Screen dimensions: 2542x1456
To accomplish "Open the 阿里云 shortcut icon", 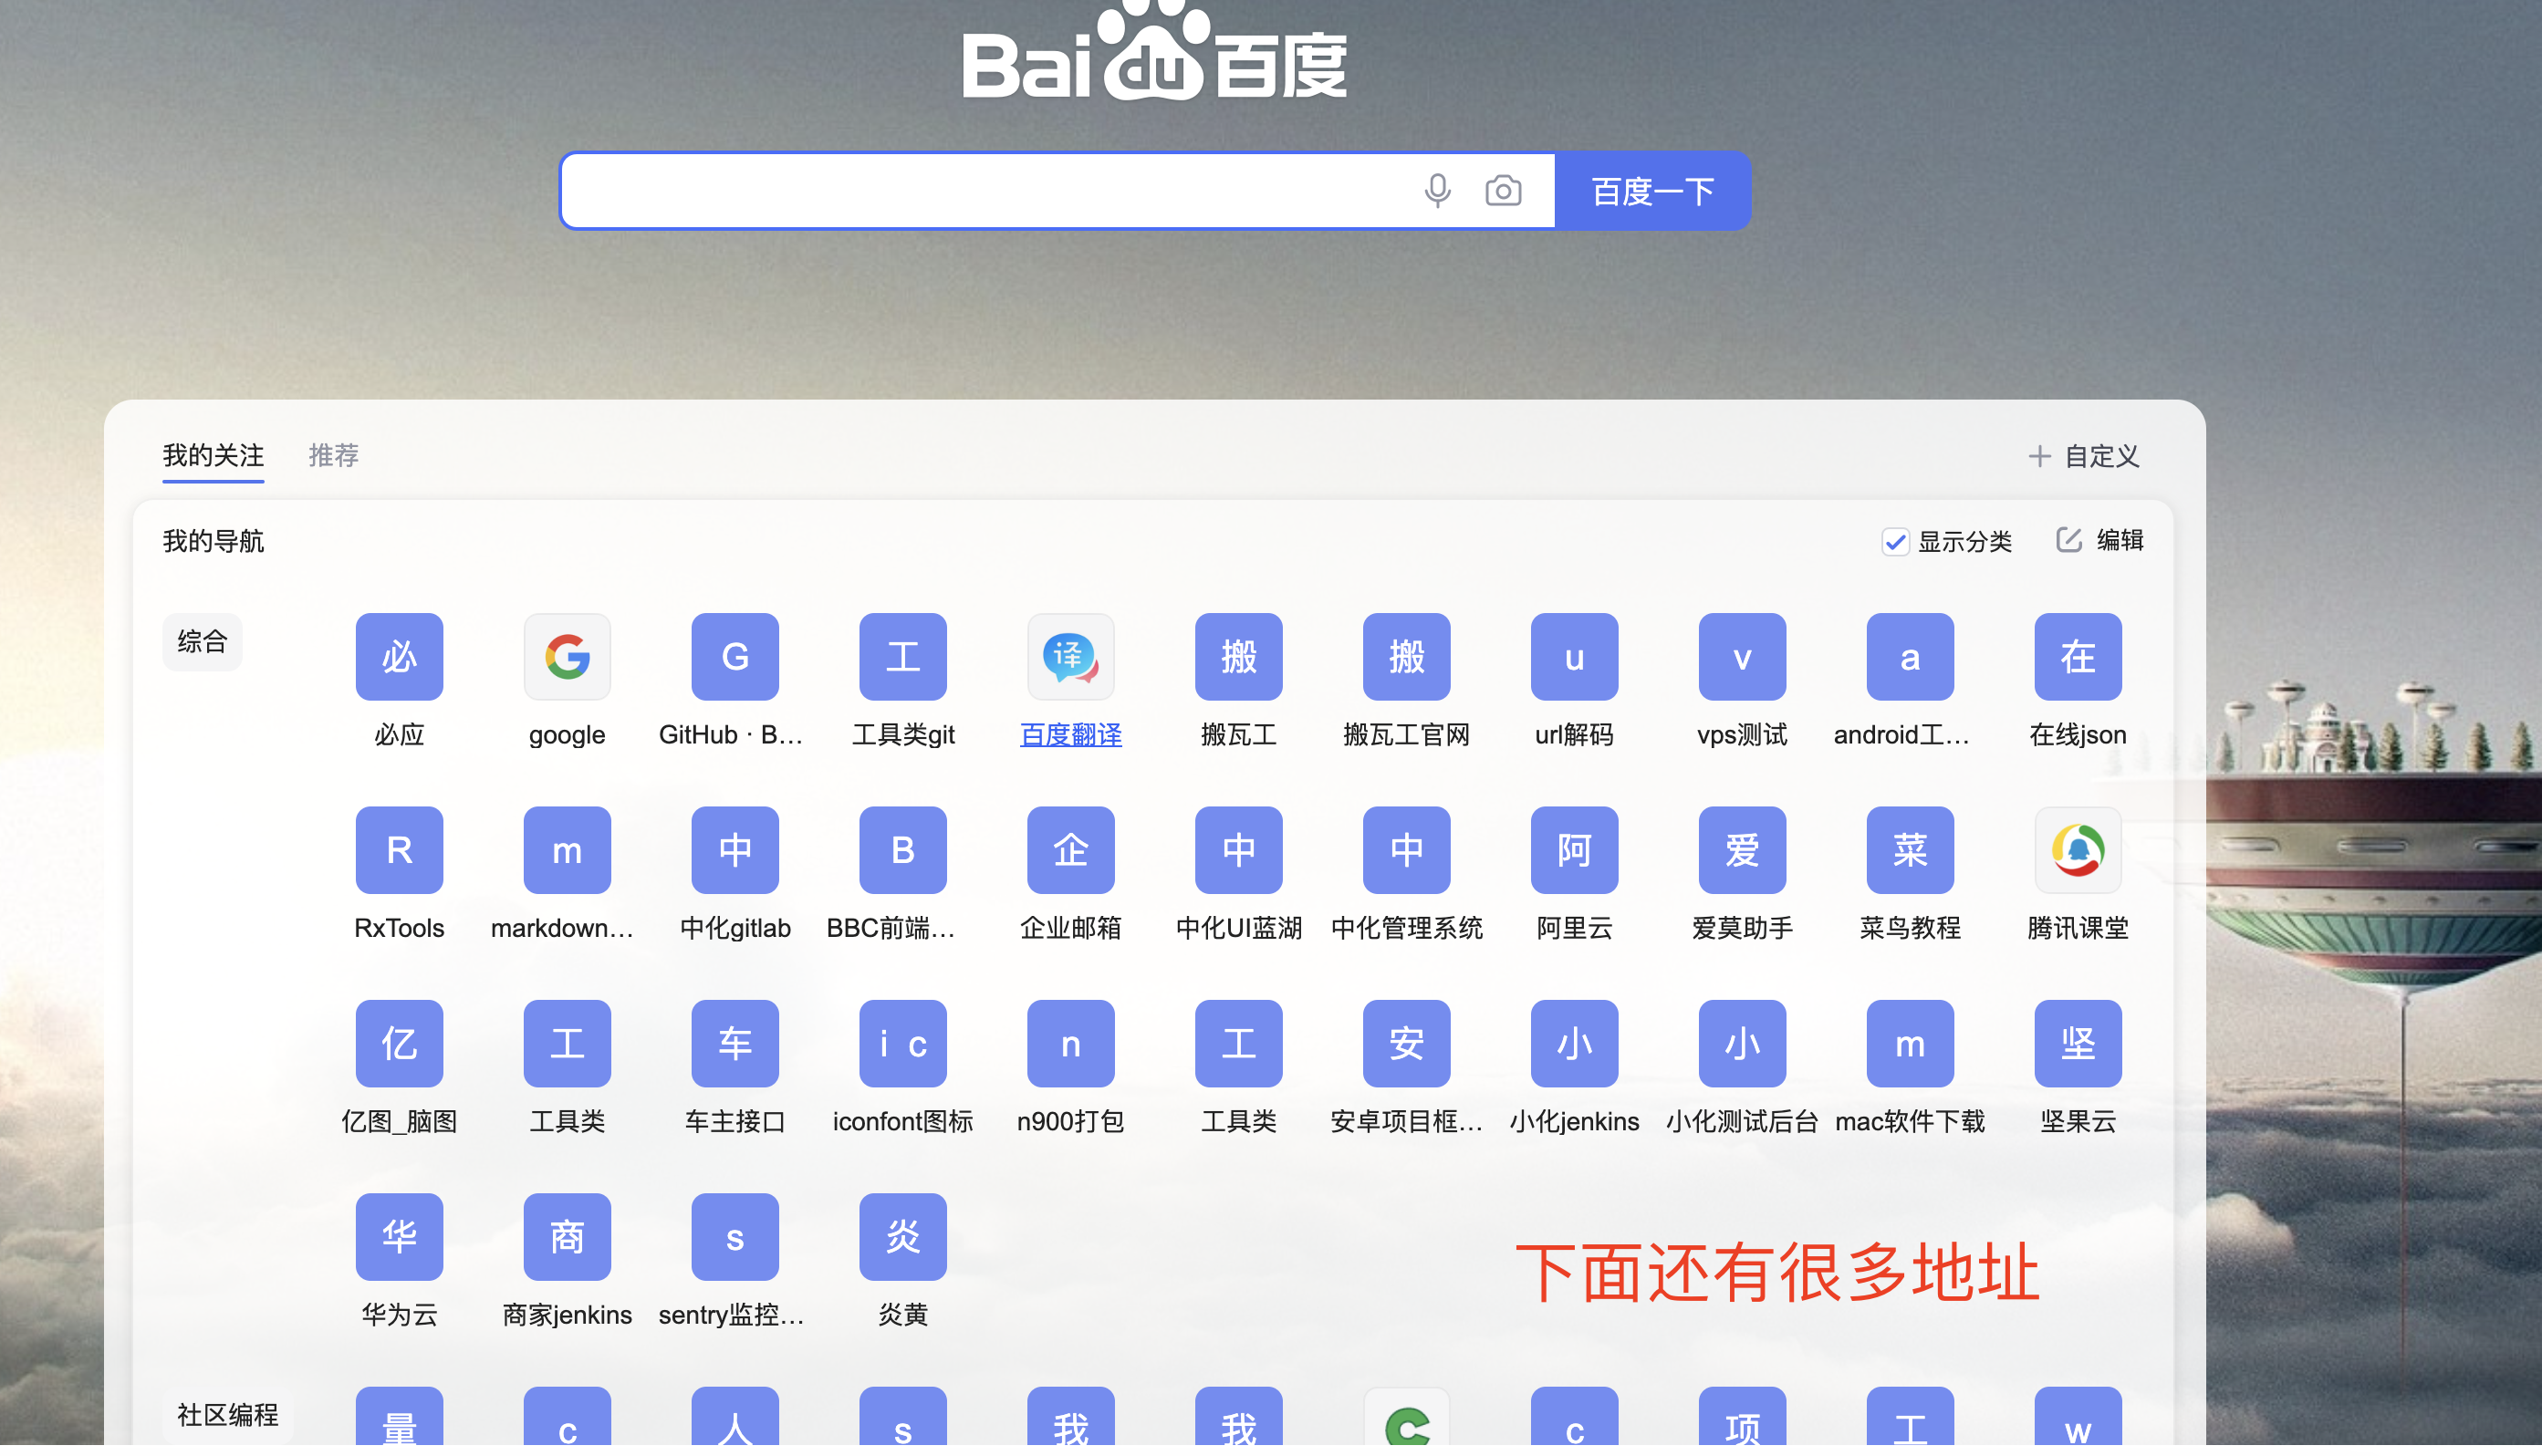I will click(1574, 850).
